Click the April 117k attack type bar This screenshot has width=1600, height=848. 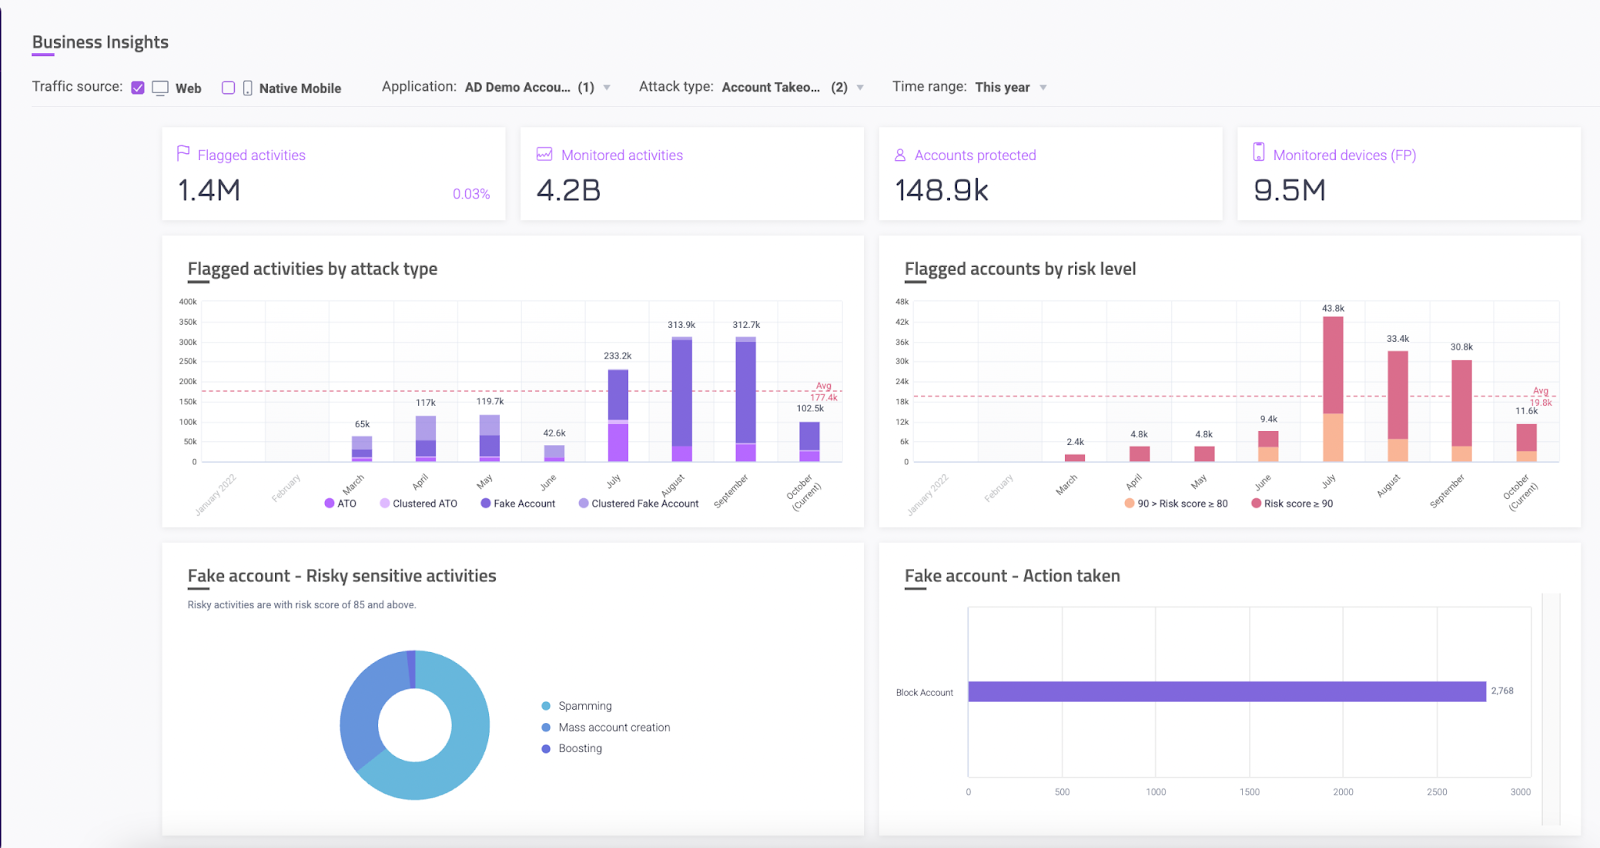click(426, 439)
